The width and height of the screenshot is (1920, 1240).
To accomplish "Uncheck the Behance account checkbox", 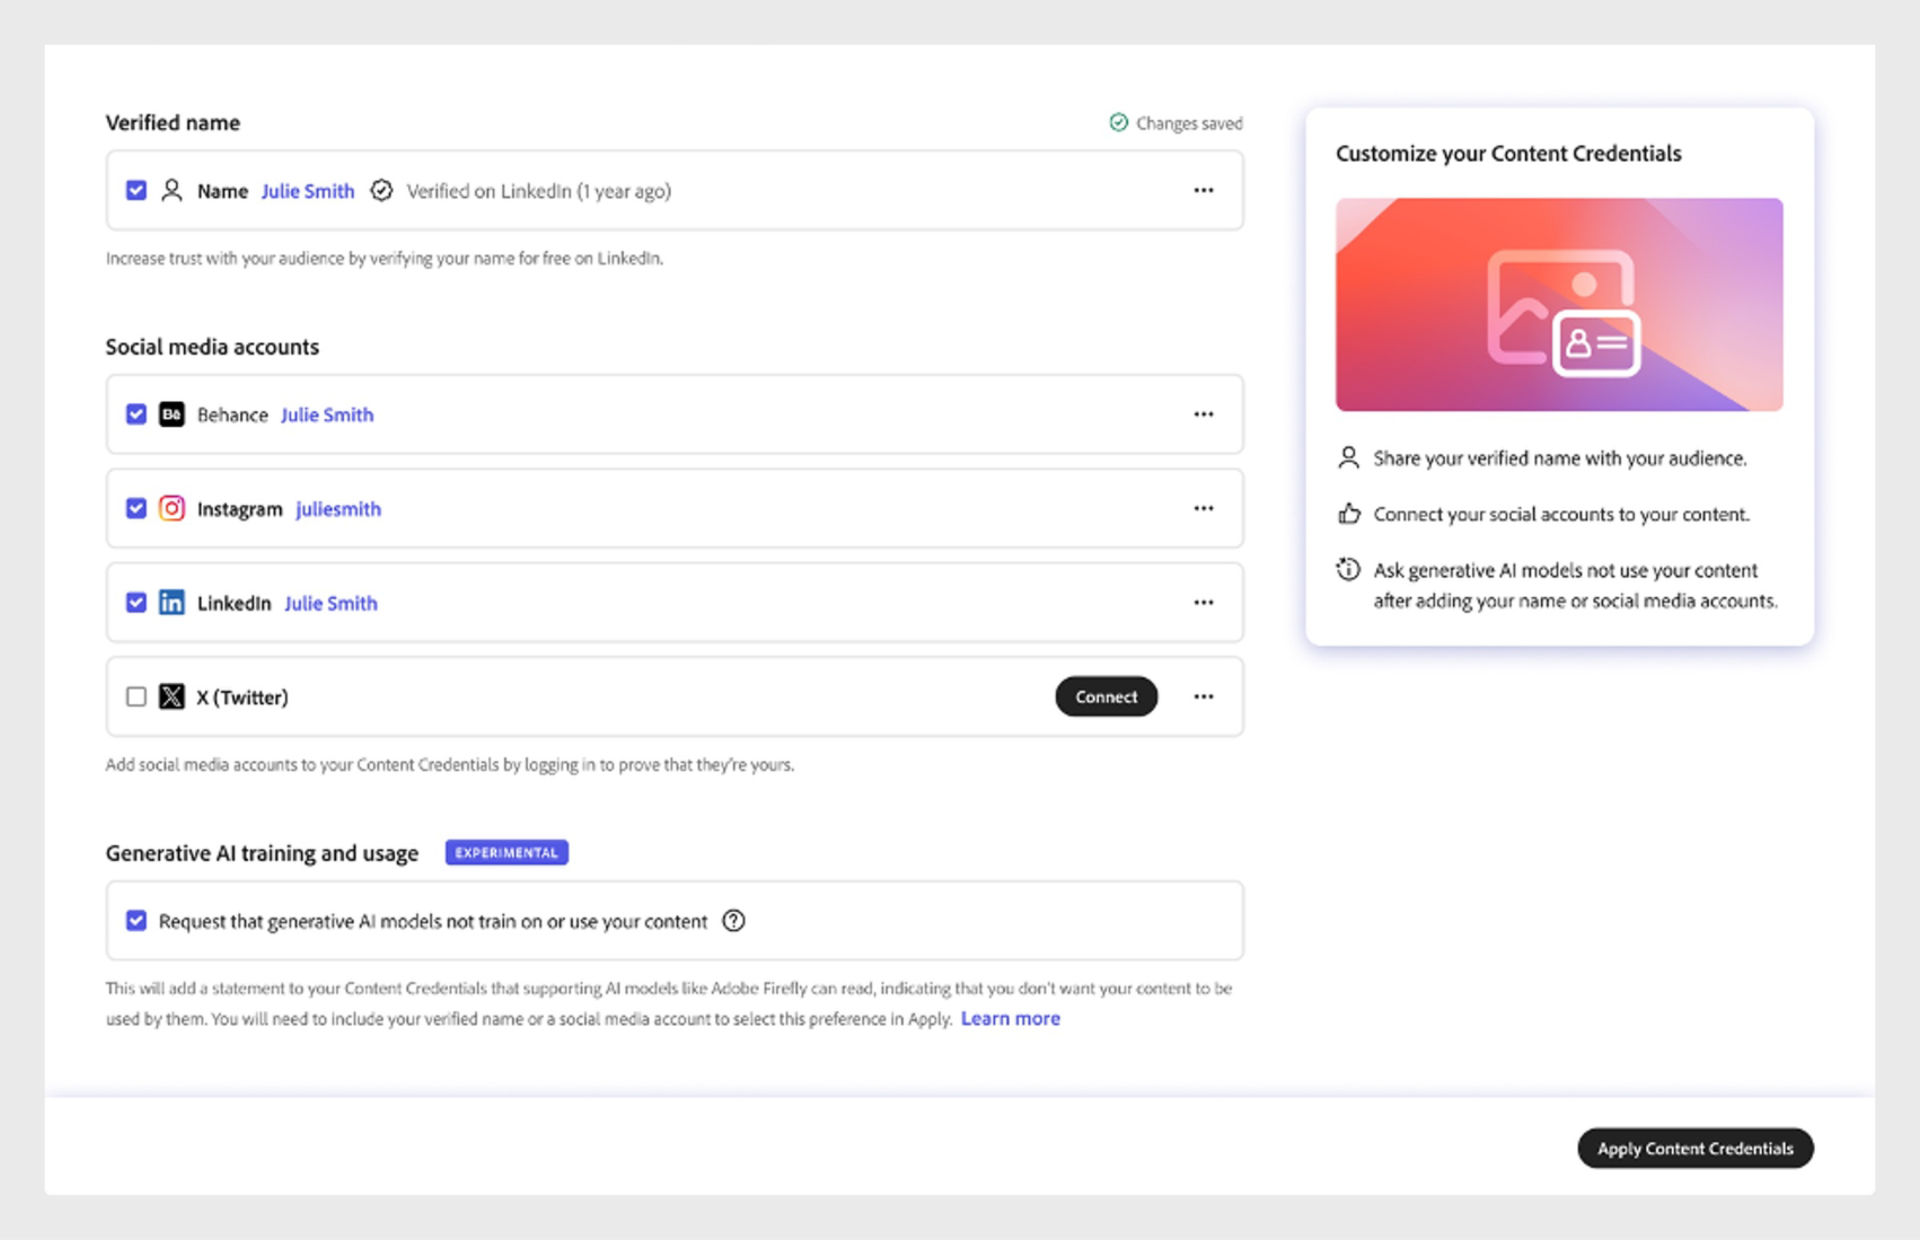I will point(136,414).
